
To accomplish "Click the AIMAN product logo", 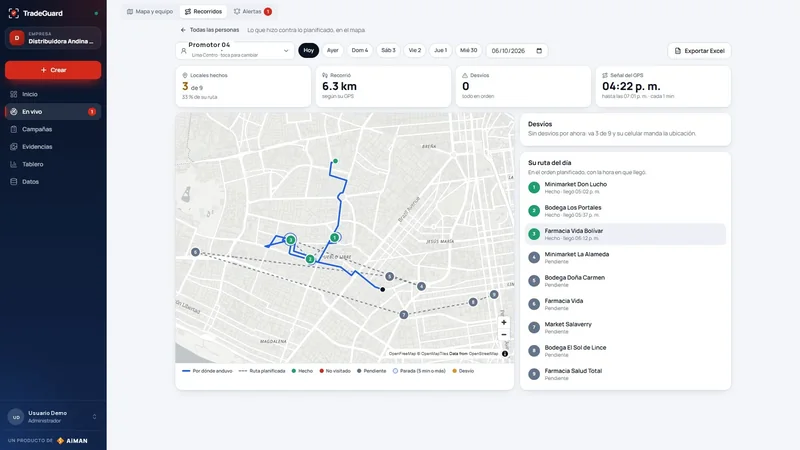I will [72, 441].
